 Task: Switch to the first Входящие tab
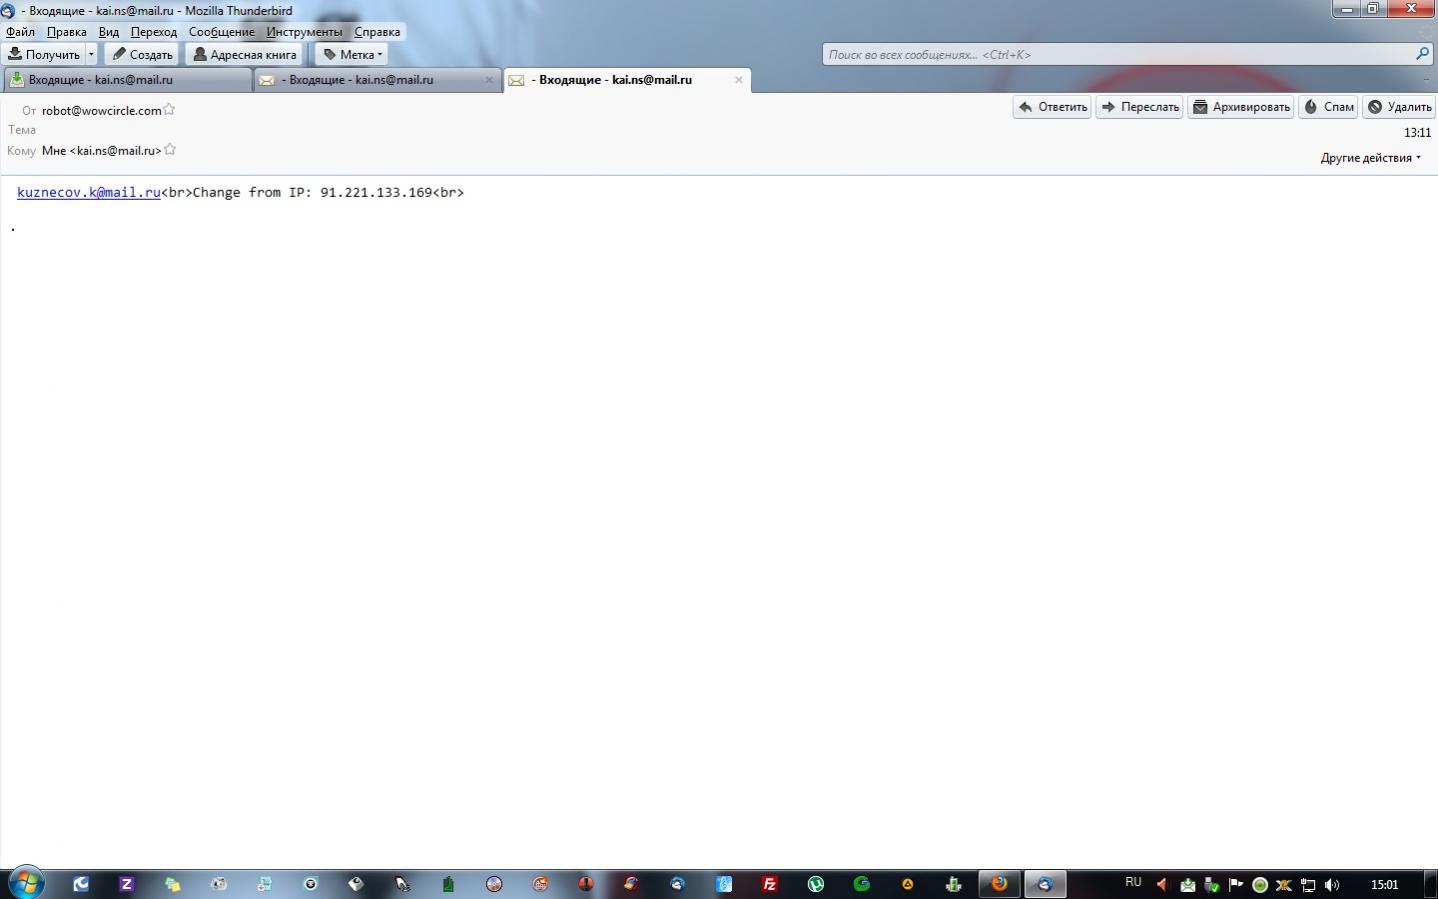tap(126, 80)
